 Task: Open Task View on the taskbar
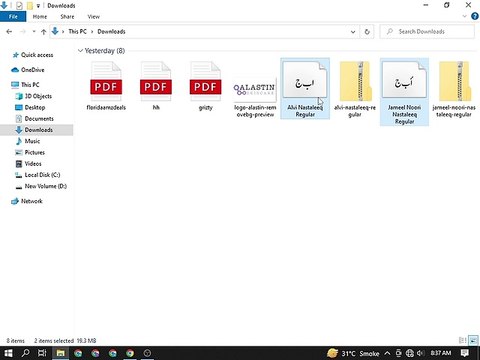pos(42,353)
